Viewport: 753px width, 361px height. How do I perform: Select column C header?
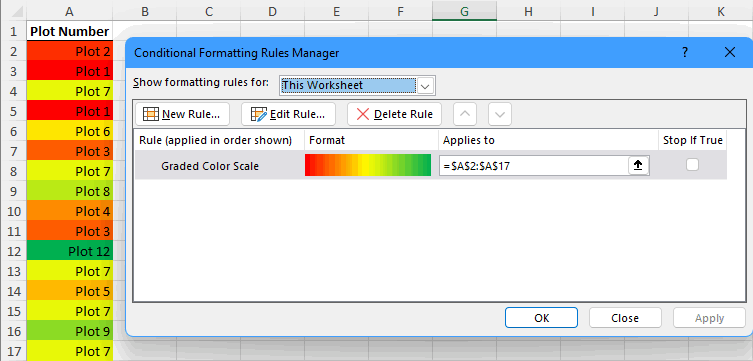(x=208, y=12)
